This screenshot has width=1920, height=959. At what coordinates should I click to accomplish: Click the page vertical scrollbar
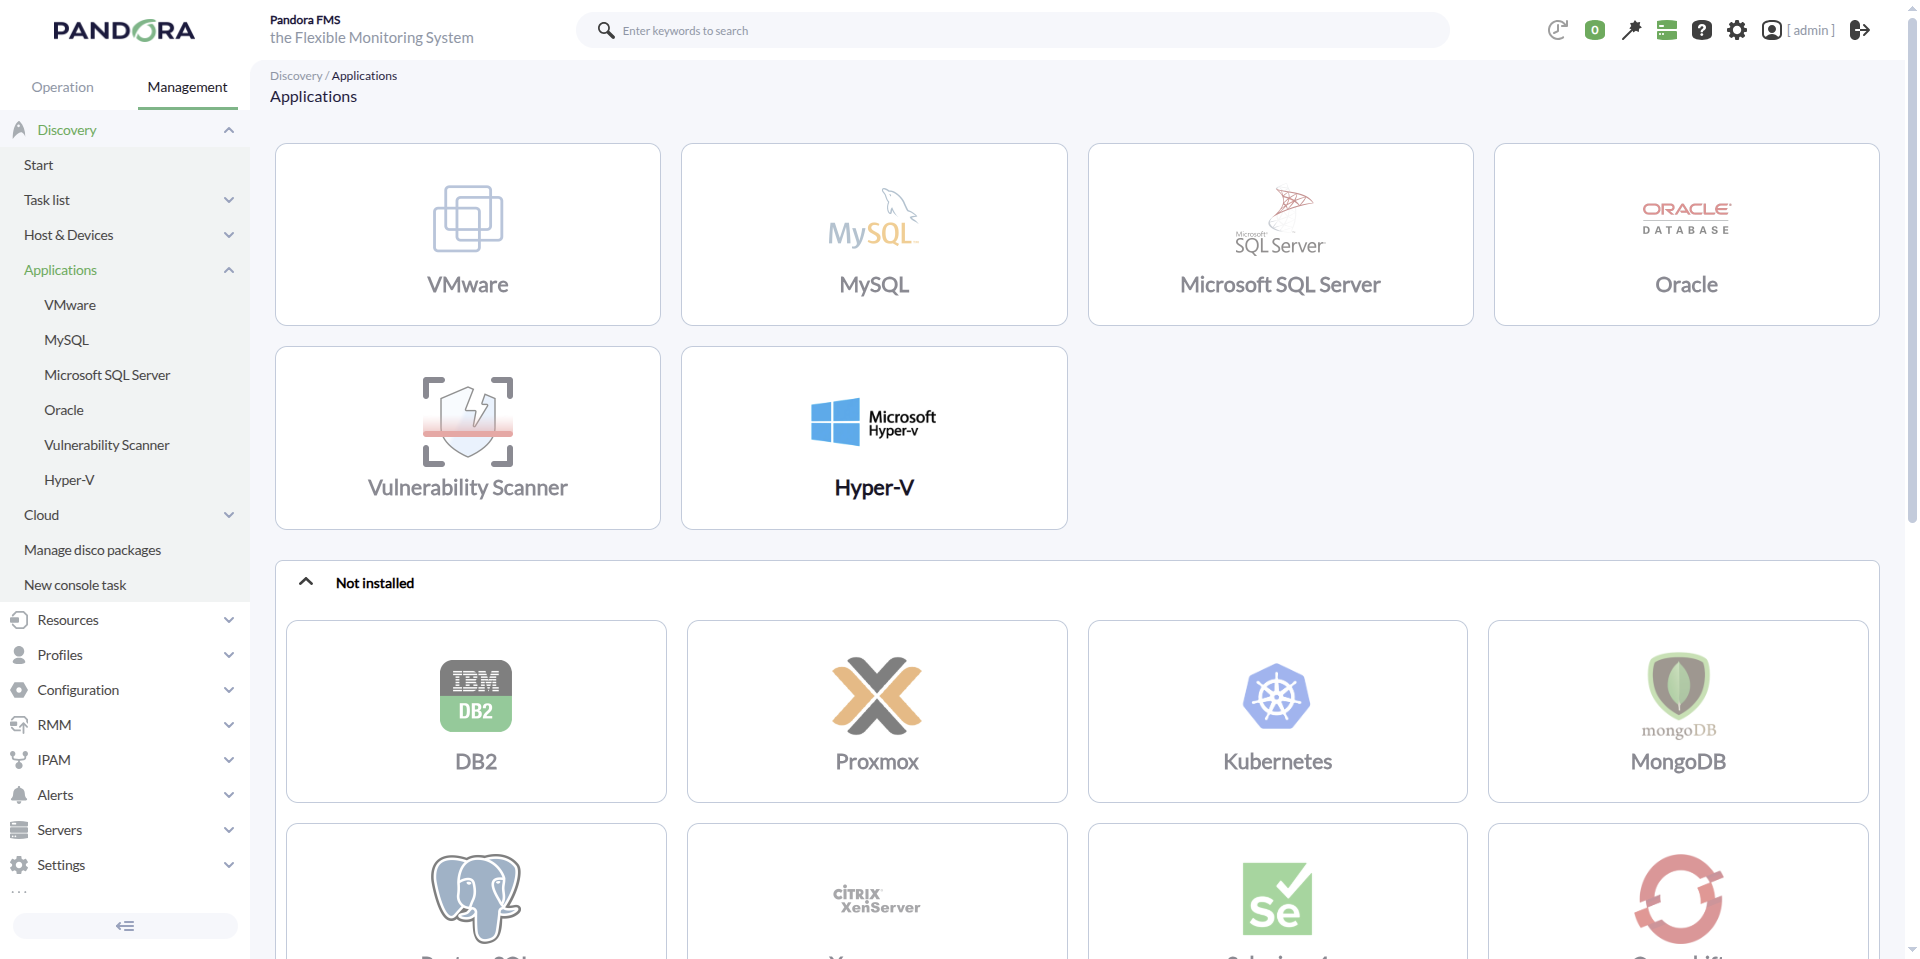pyautogui.click(x=1912, y=270)
